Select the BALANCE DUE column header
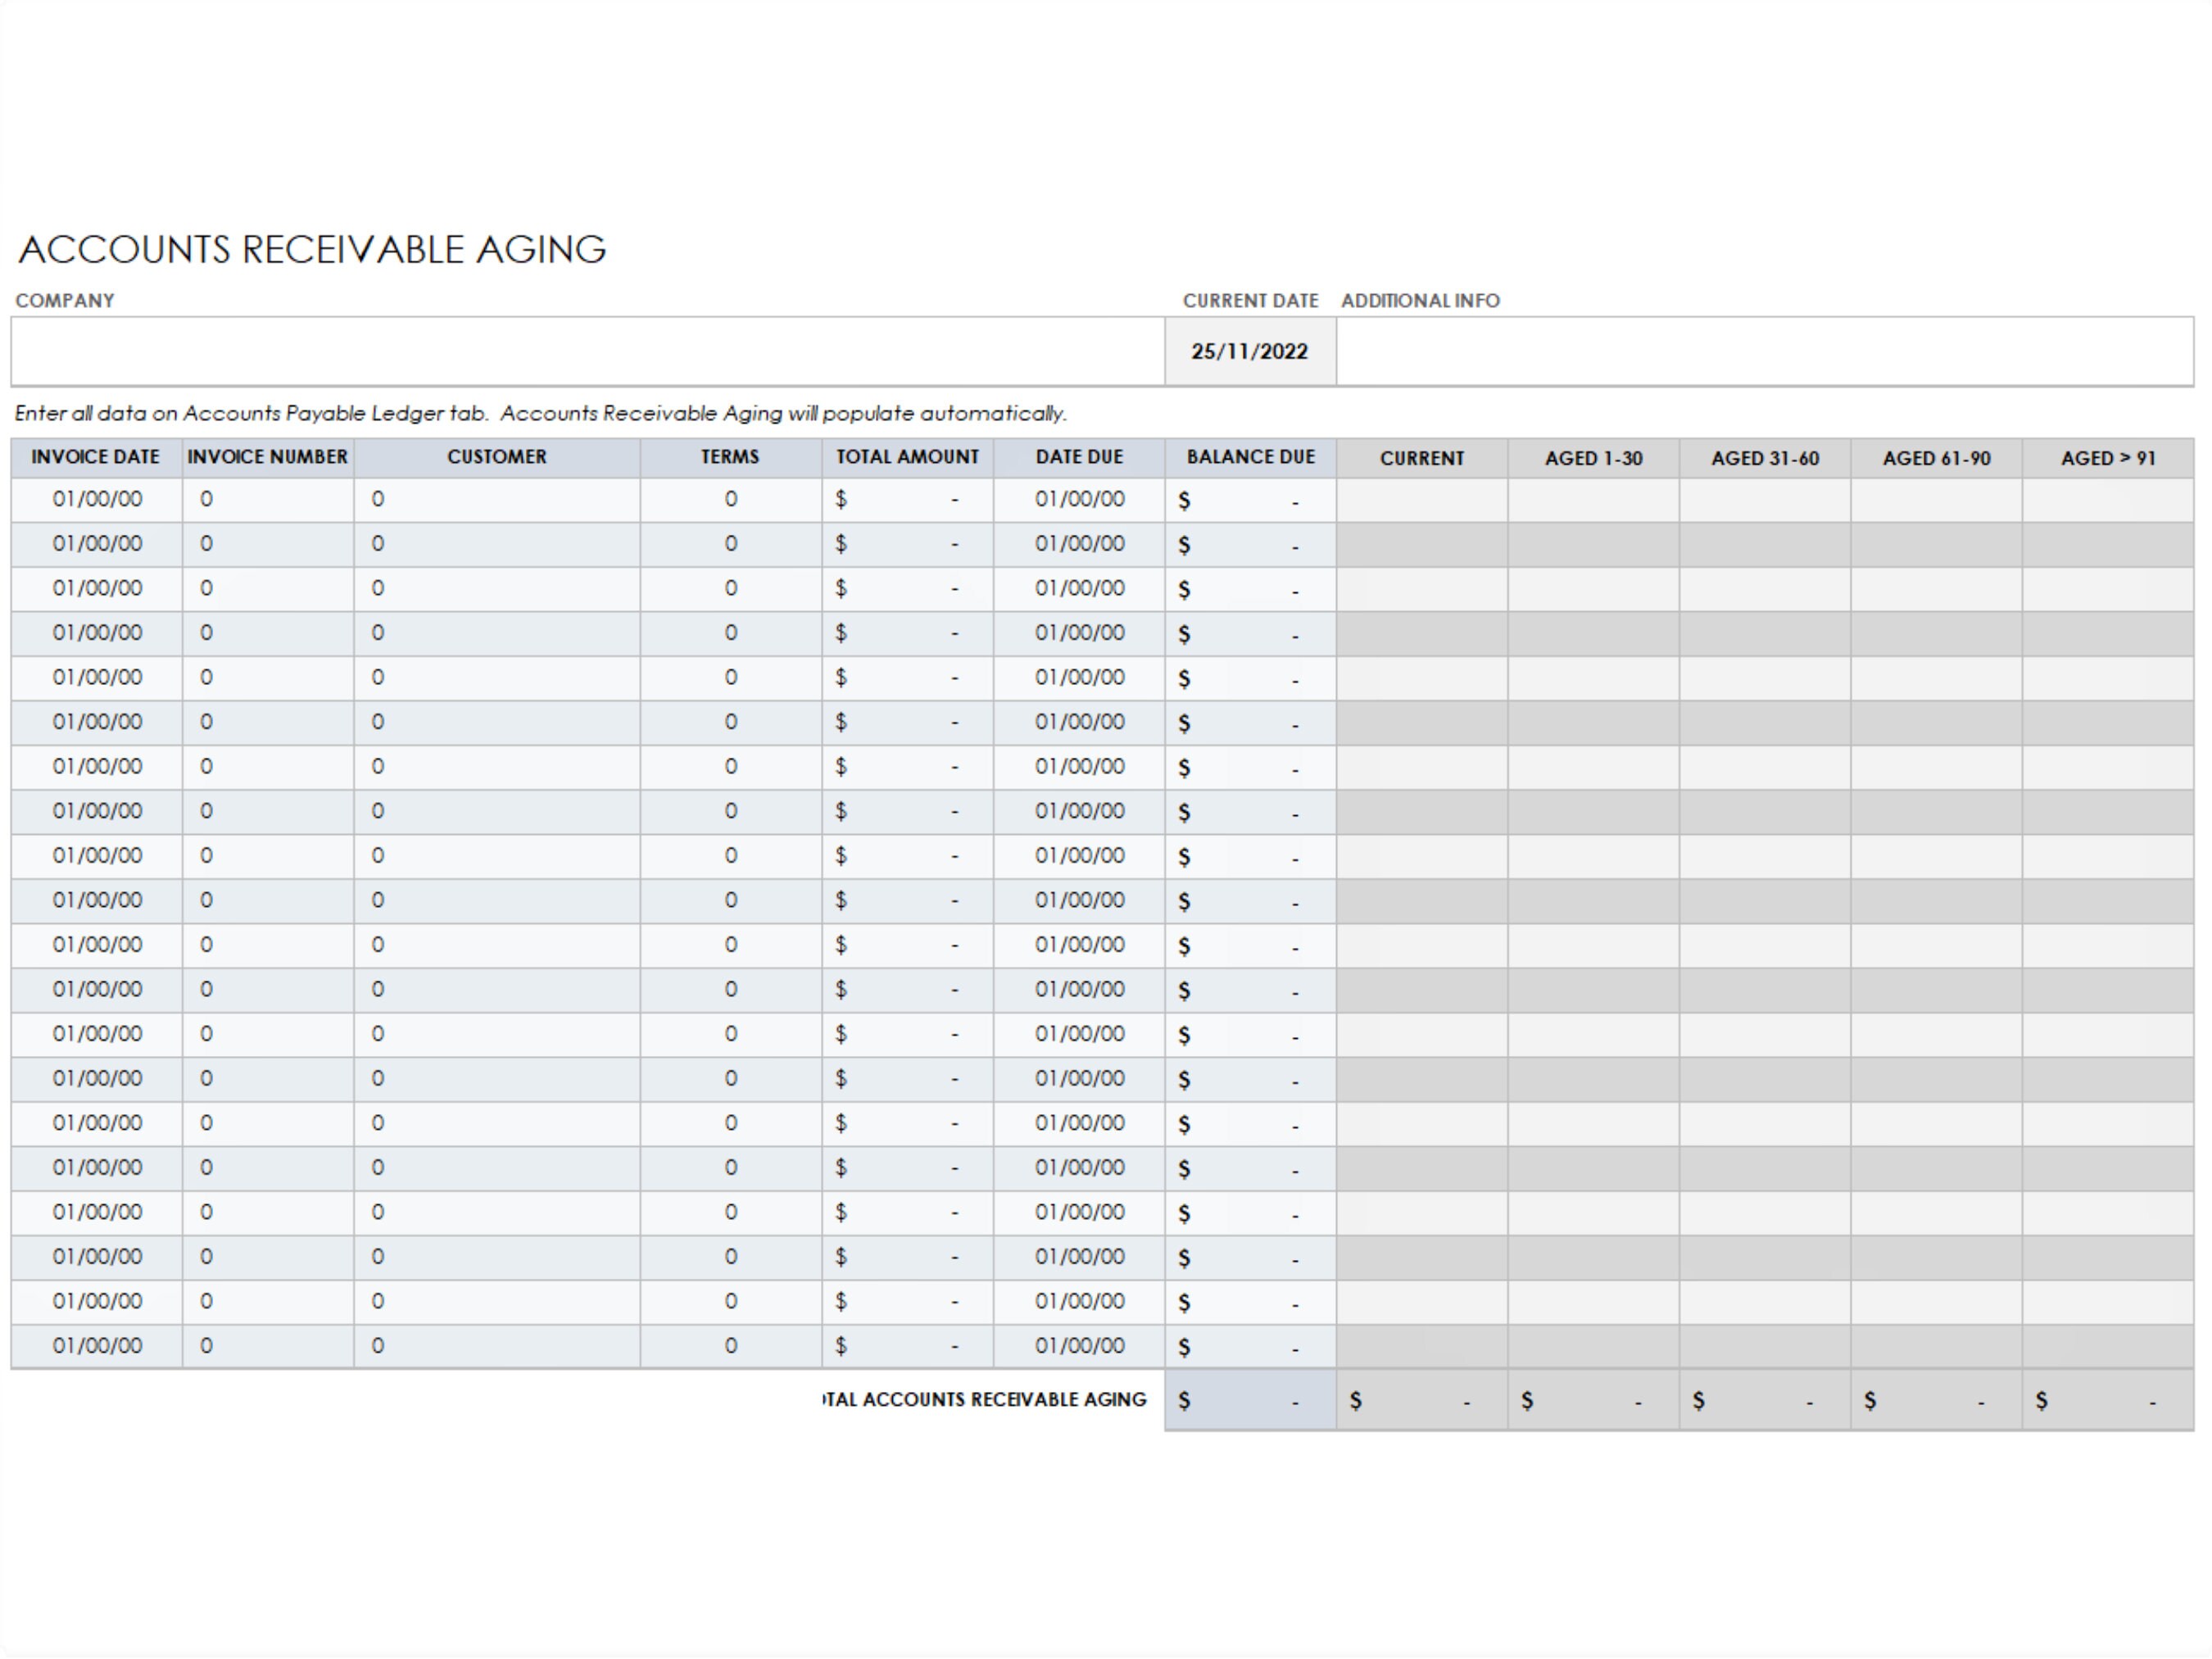 [1250, 457]
